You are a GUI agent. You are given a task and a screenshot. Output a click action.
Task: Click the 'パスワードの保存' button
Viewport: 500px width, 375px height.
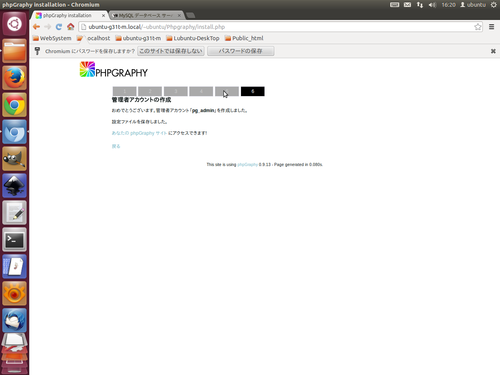[x=241, y=51]
